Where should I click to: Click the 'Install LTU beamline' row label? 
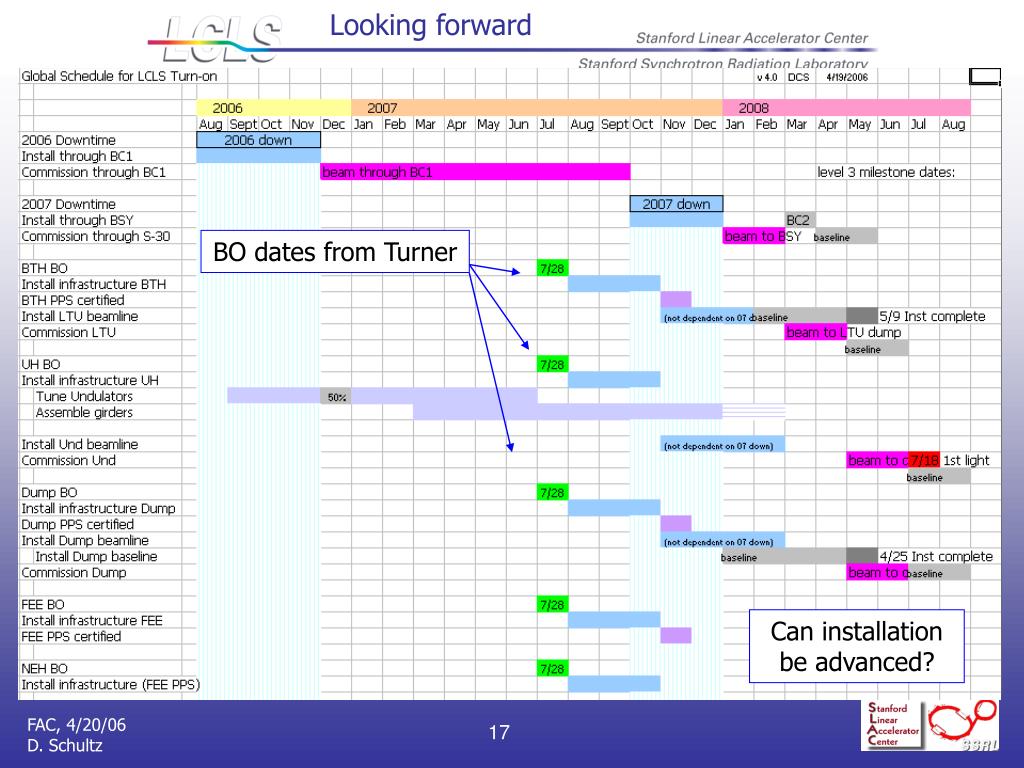pyautogui.click(x=80, y=316)
